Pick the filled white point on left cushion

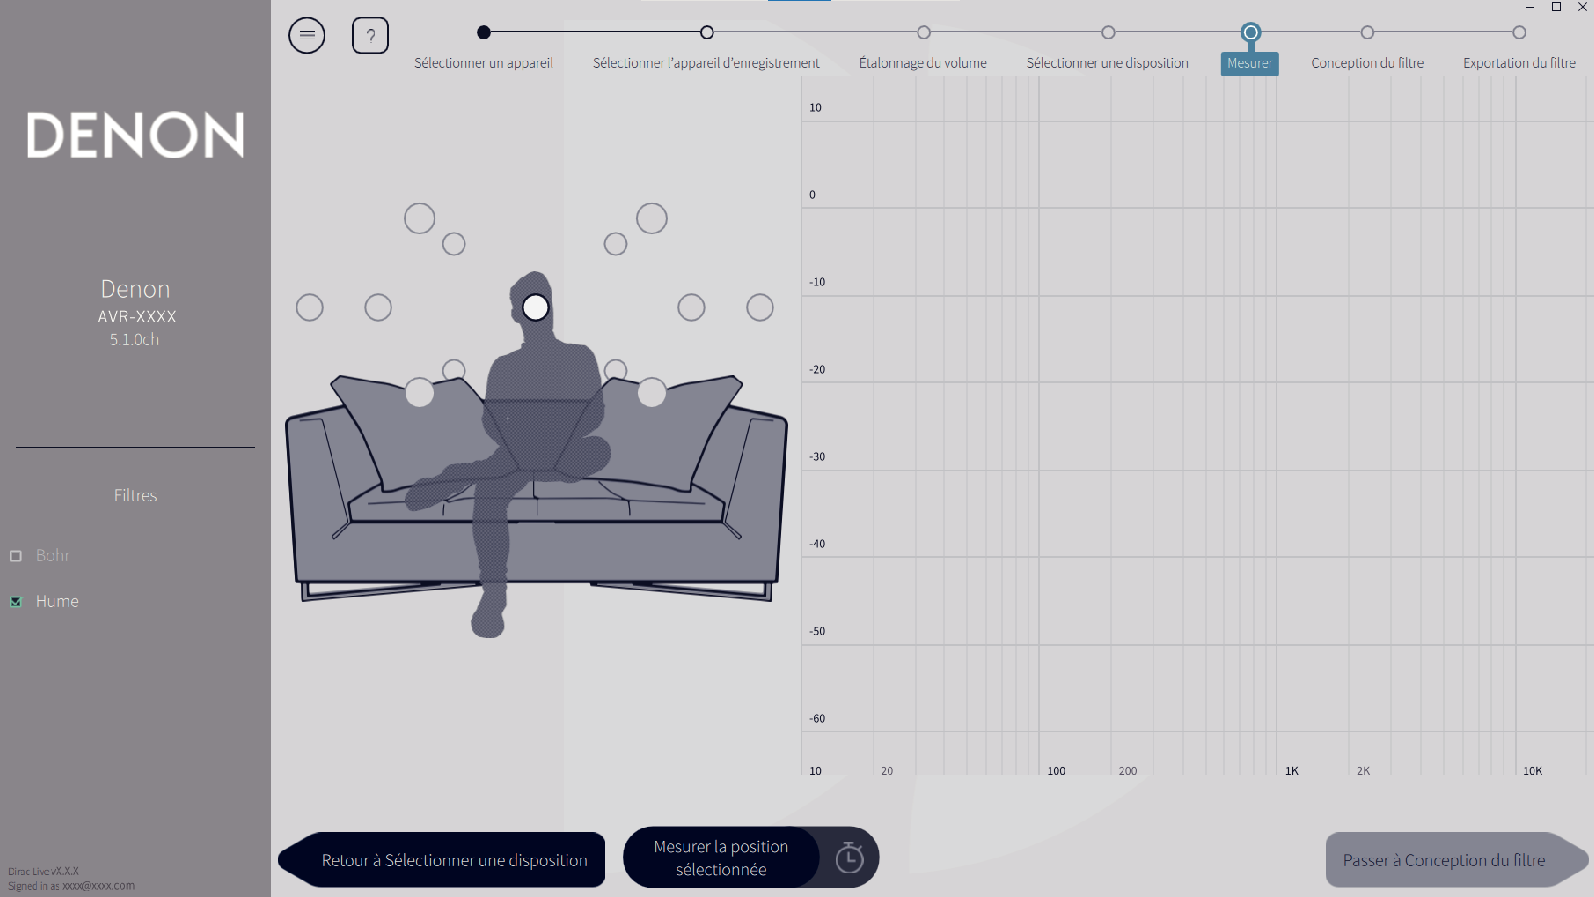coord(420,392)
